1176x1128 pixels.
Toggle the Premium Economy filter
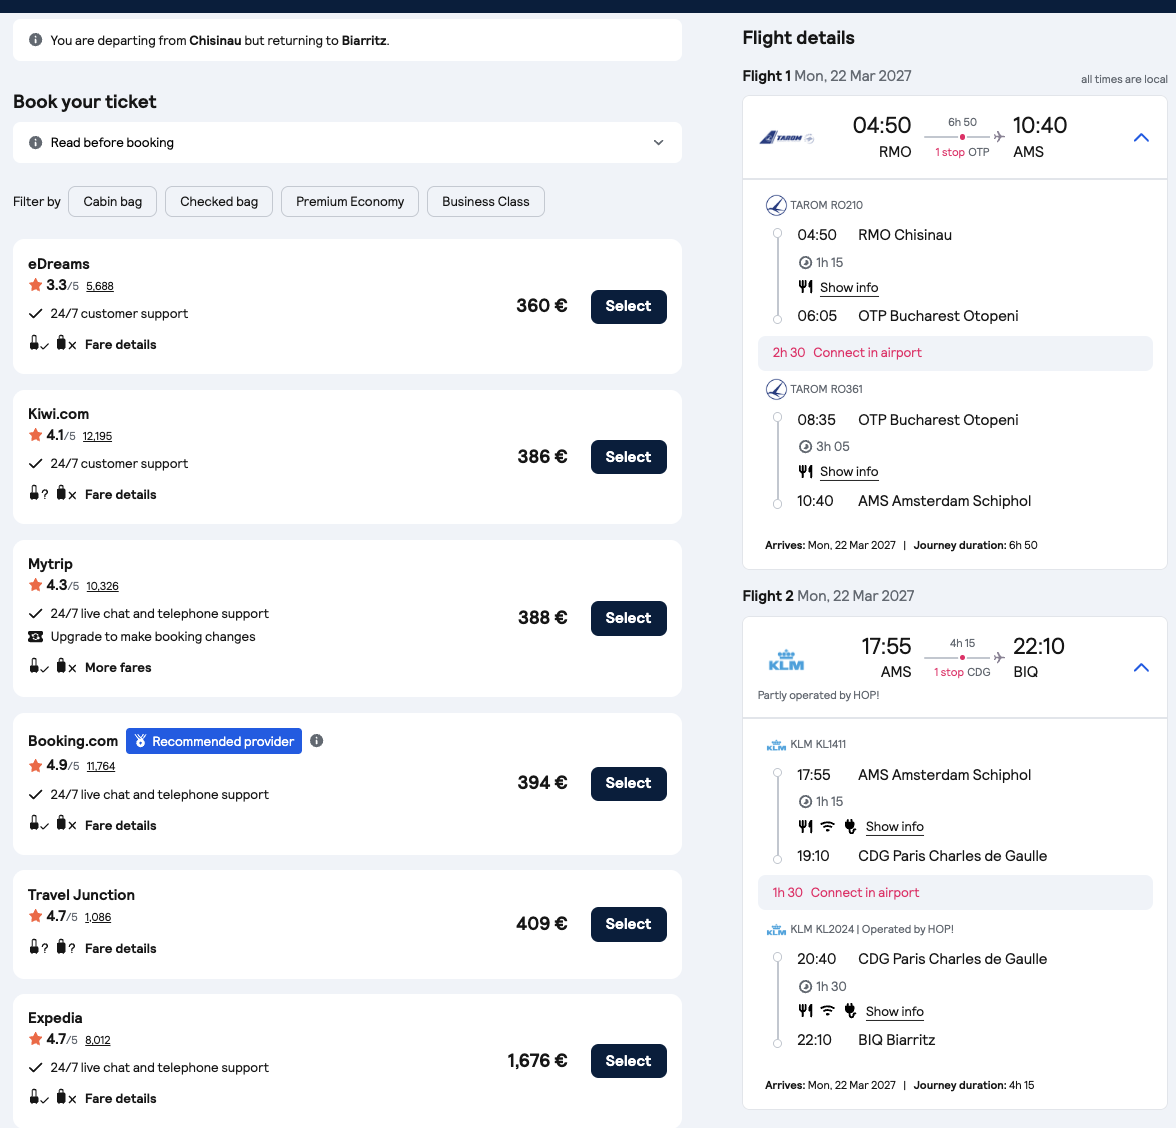point(350,202)
